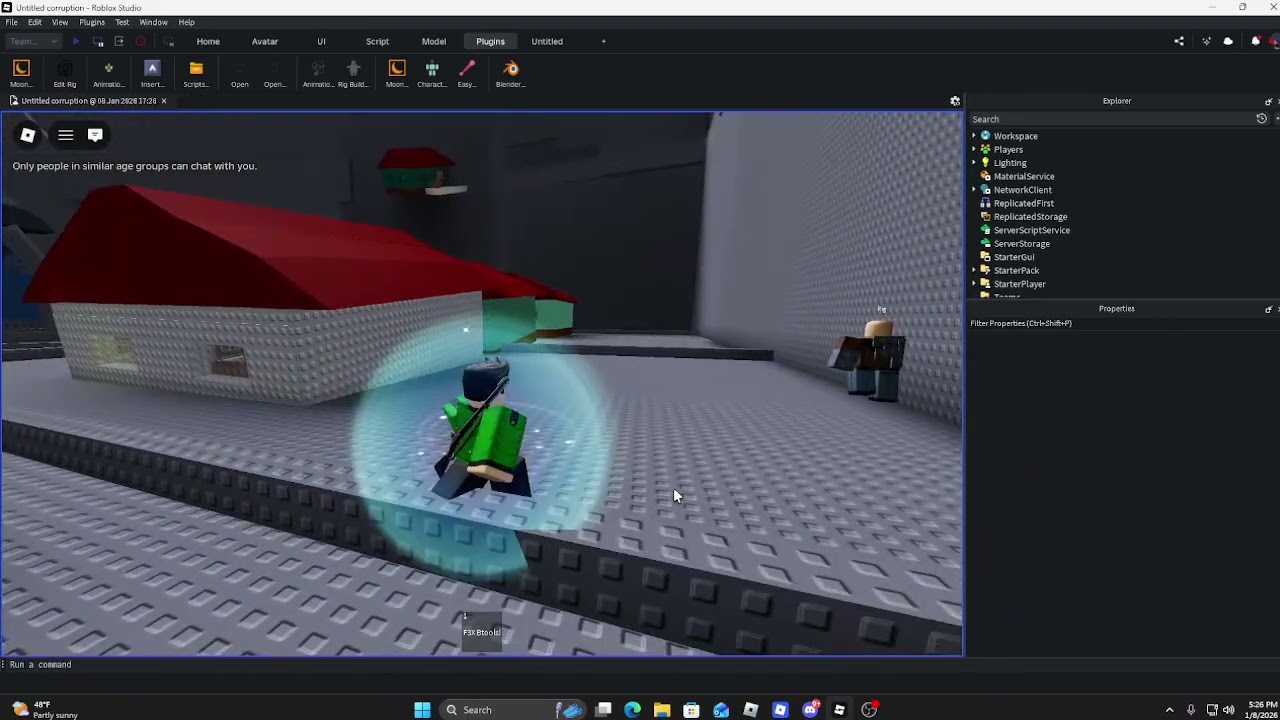
Task: Expand the NetworkClient tree node
Action: click(974, 190)
